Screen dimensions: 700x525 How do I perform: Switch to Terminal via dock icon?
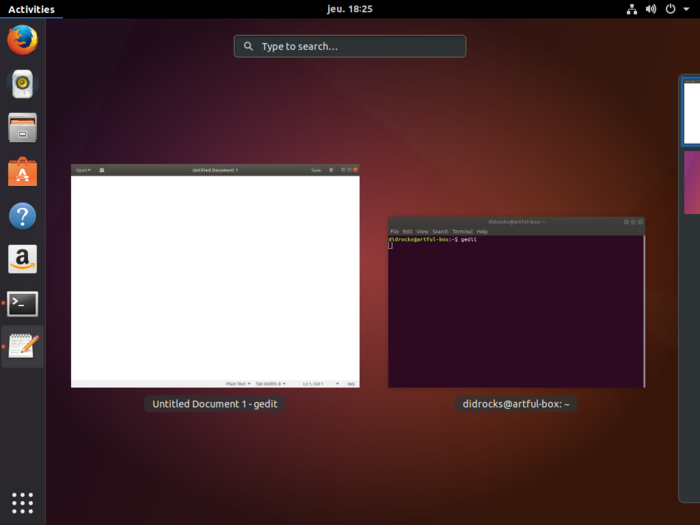pos(22,304)
